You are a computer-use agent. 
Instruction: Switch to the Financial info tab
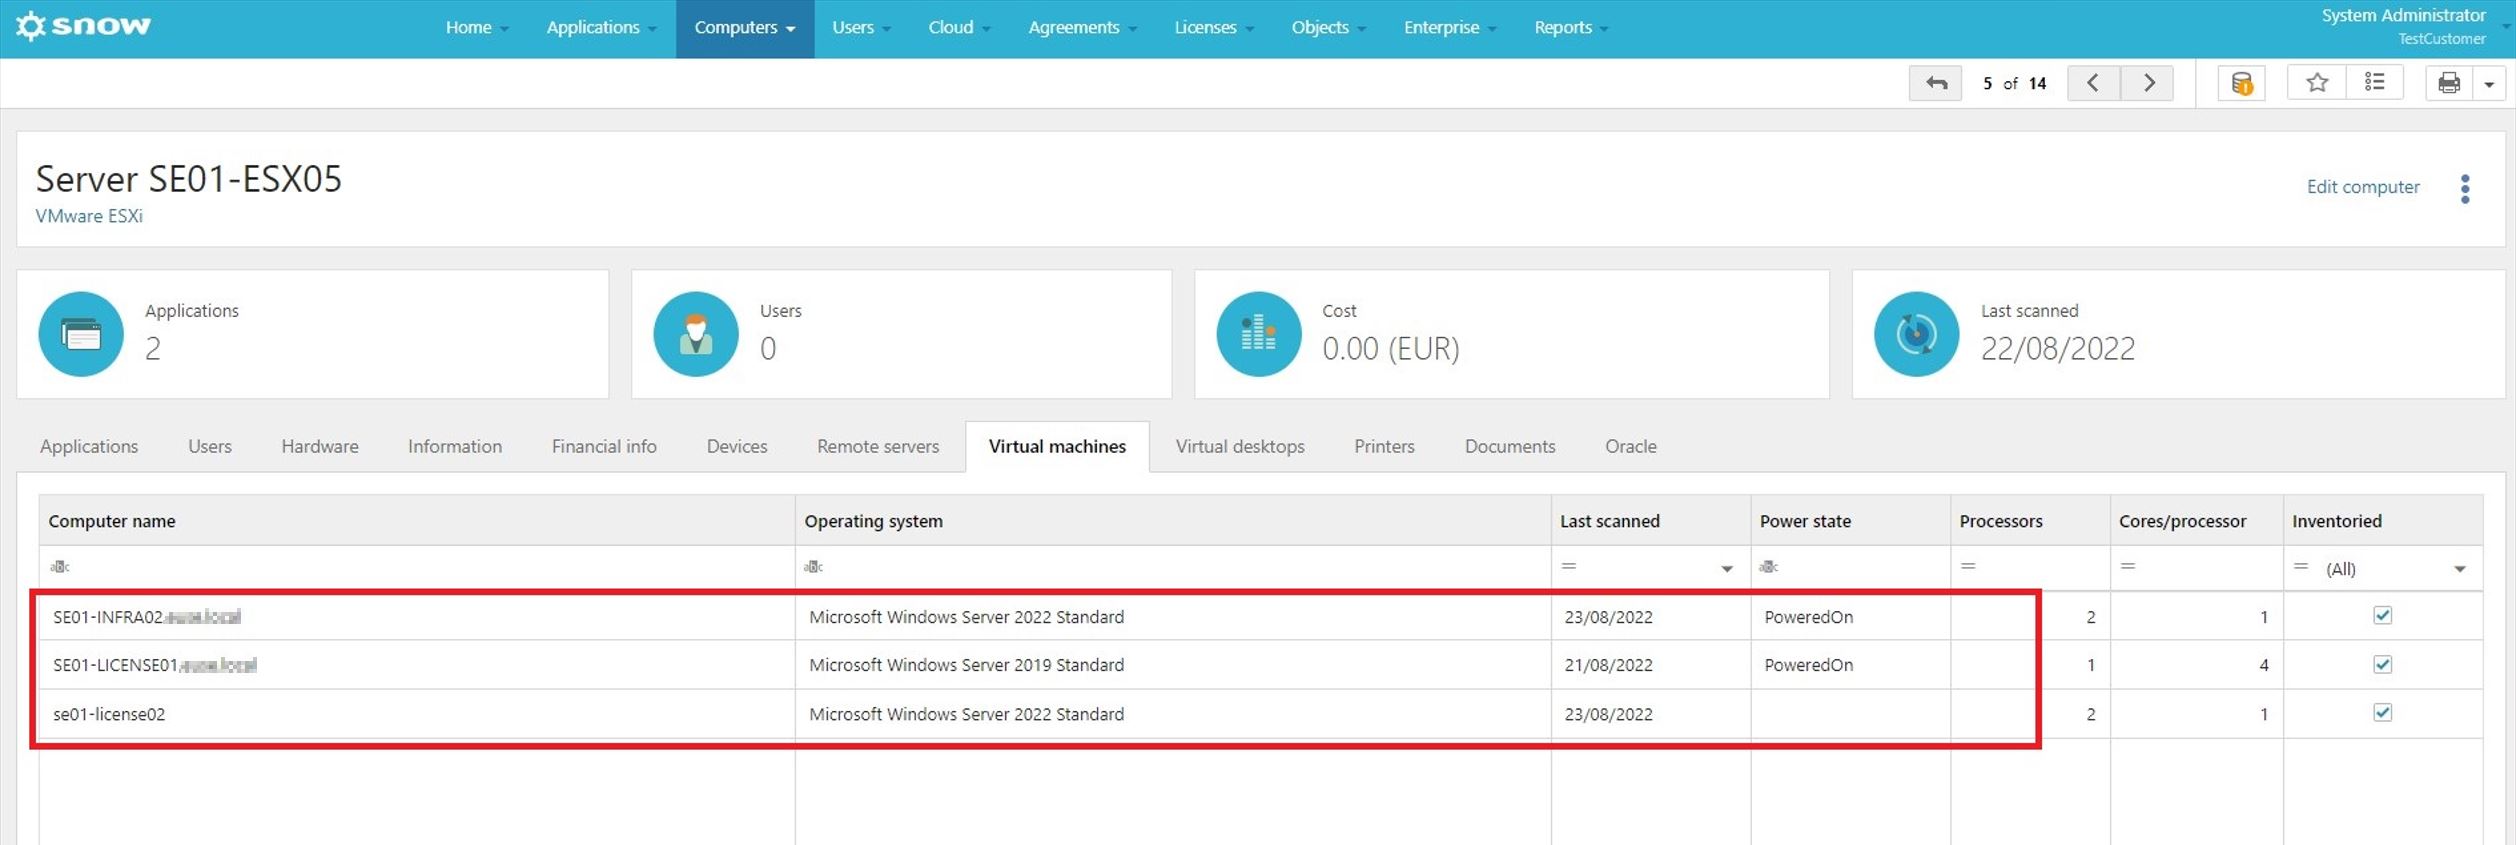[604, 447]
